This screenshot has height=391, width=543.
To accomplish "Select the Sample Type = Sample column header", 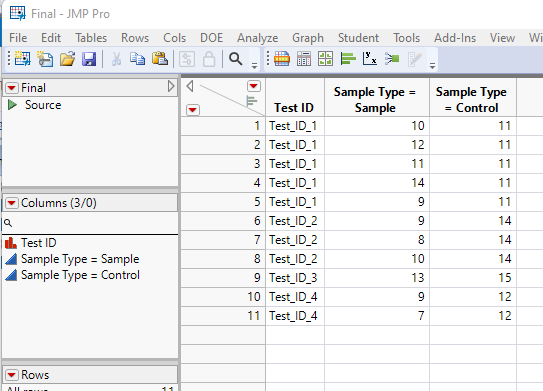I will [x=377, y=97].
